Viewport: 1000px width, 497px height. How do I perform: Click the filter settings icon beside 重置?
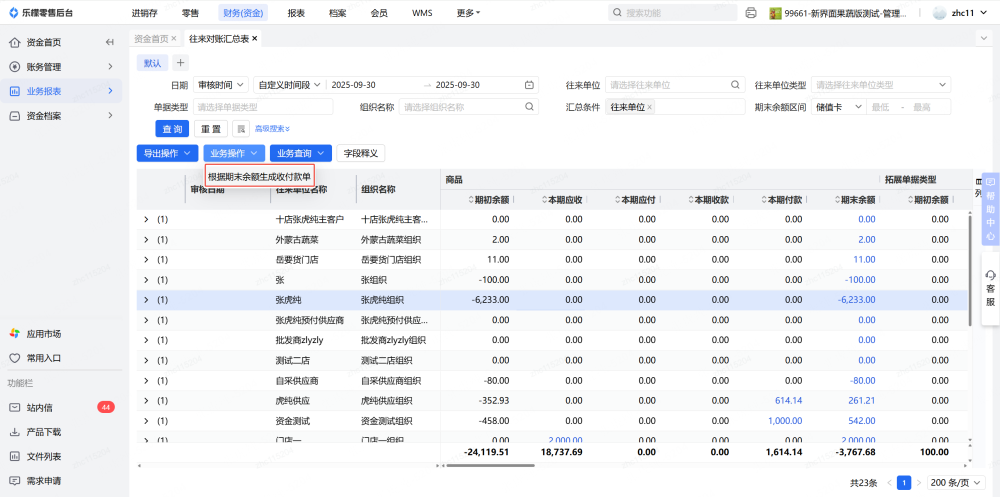pos(241,129)
